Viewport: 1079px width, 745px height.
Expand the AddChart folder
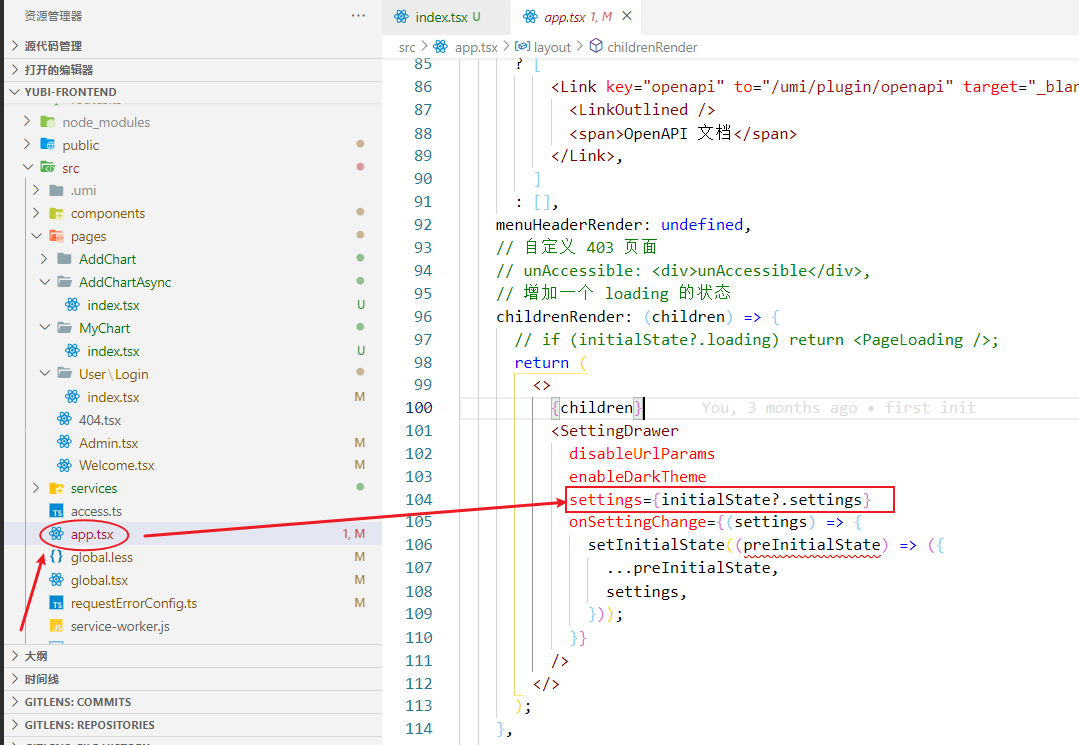tap(45, 259)
